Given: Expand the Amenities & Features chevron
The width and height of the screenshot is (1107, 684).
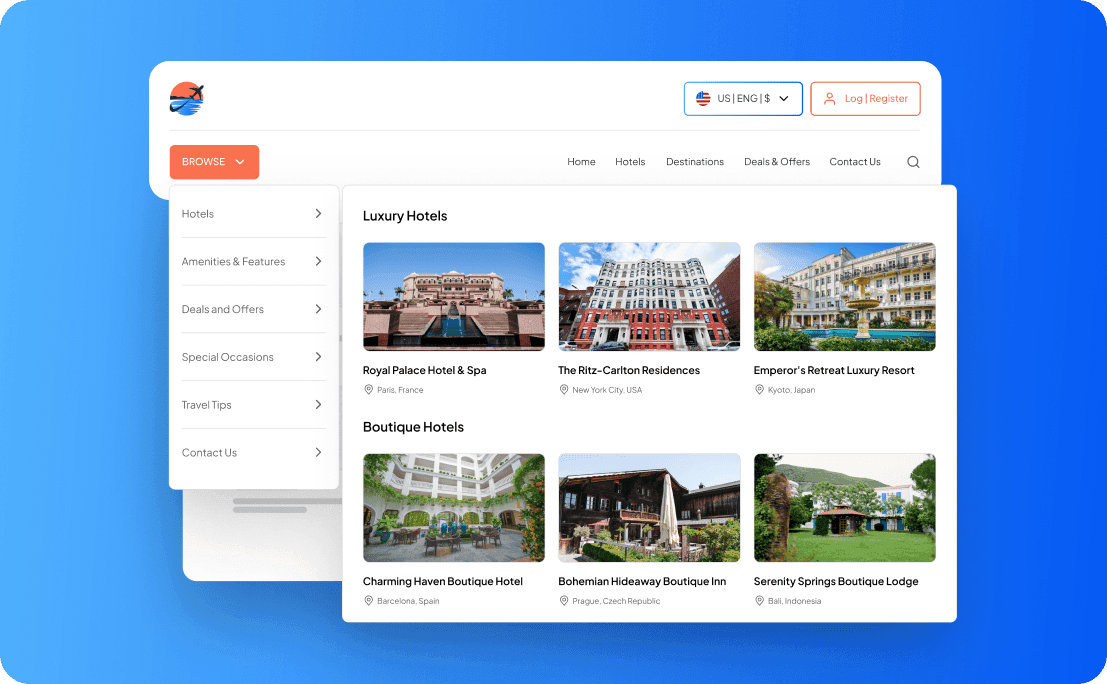Looking at the screenshot, I should pyautogui.click(x=318, y=261).
